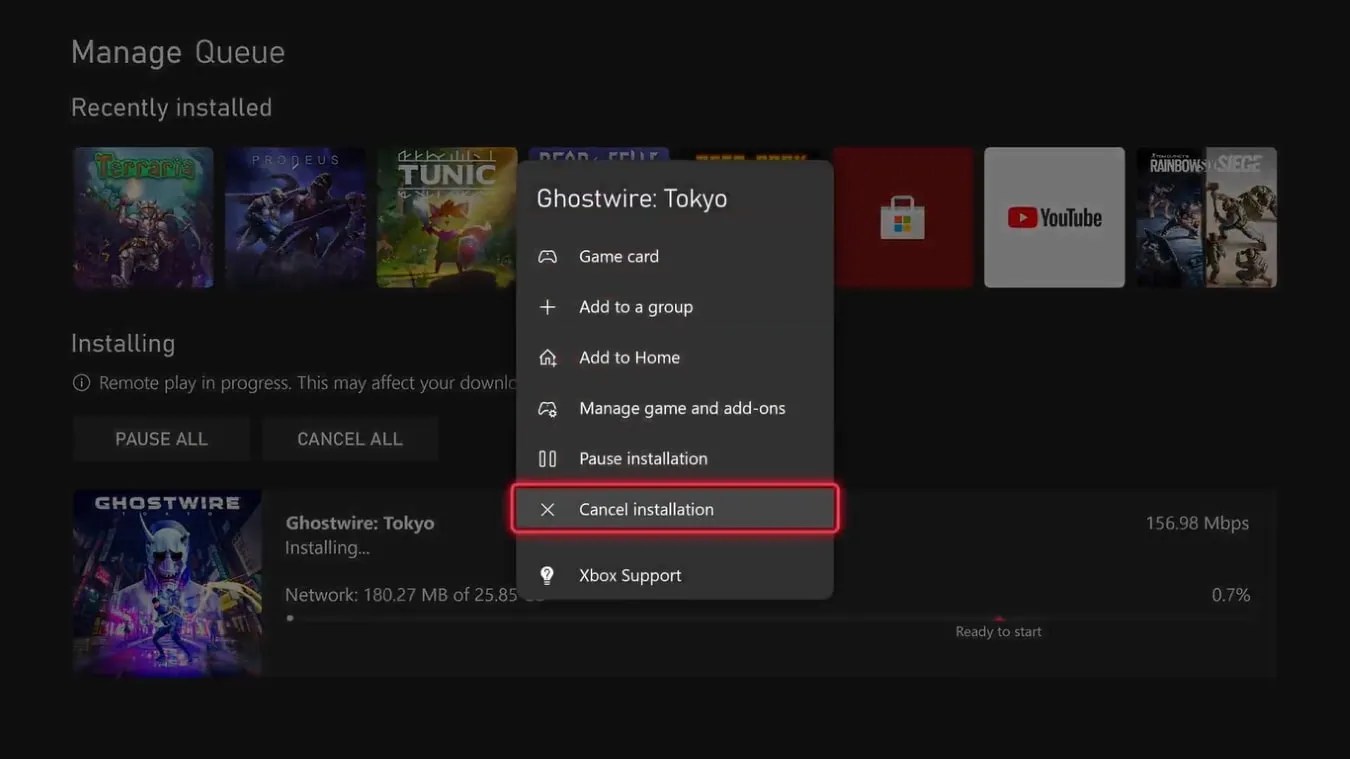
Task: Select the Cancel installation X icon
Action: tap(547, 509)
